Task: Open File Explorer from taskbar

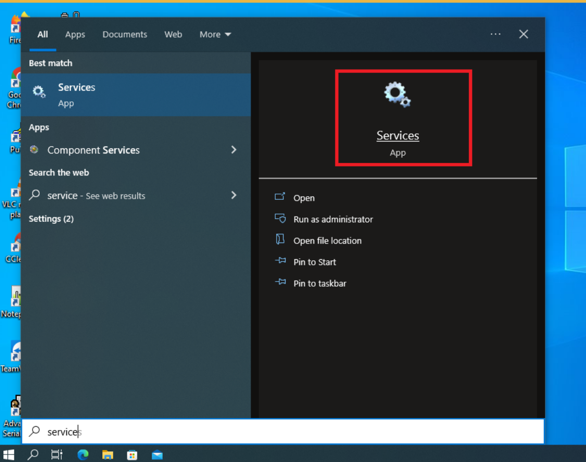Action: click(108, 455)
